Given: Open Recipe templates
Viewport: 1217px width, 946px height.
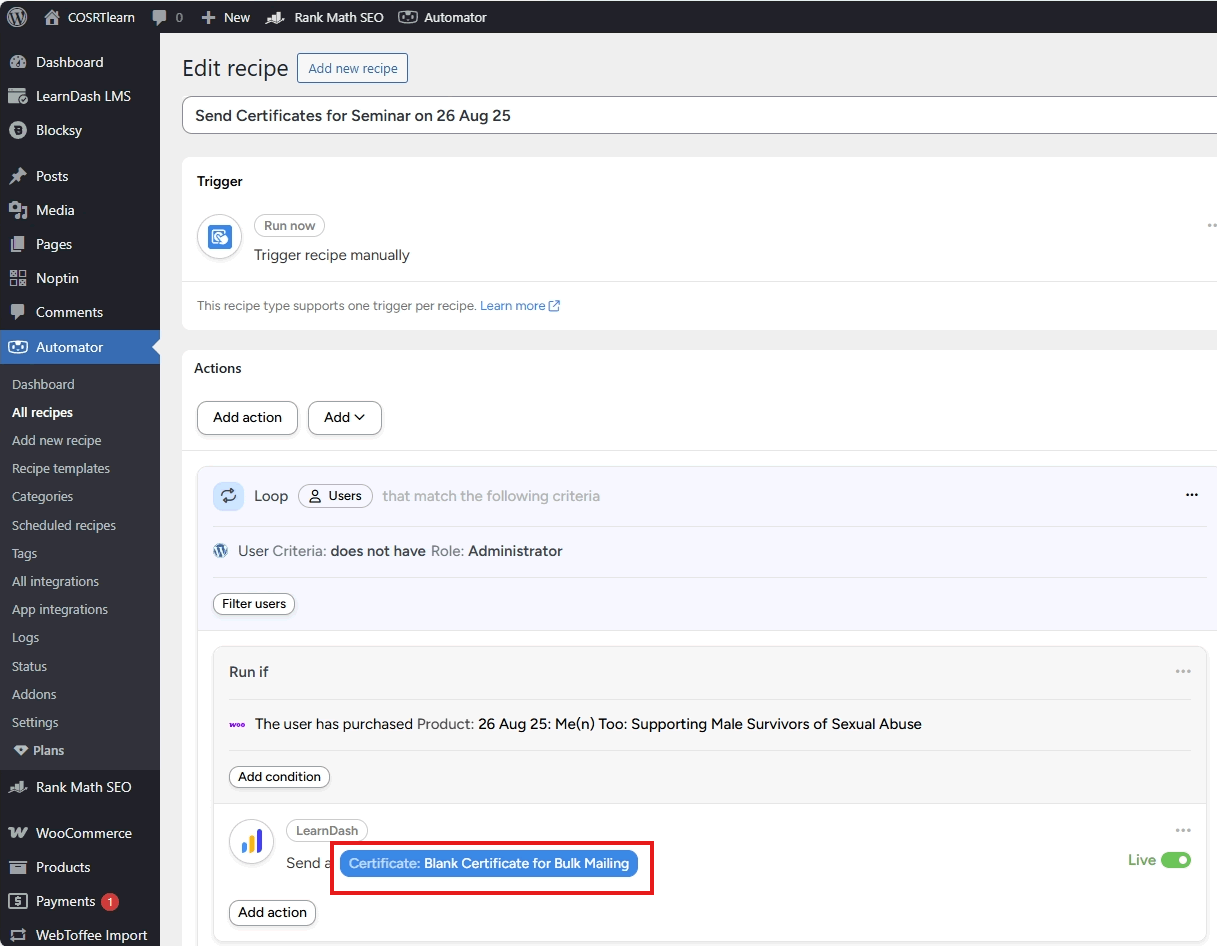Looking at the screenshot, I should click(61, 468).
